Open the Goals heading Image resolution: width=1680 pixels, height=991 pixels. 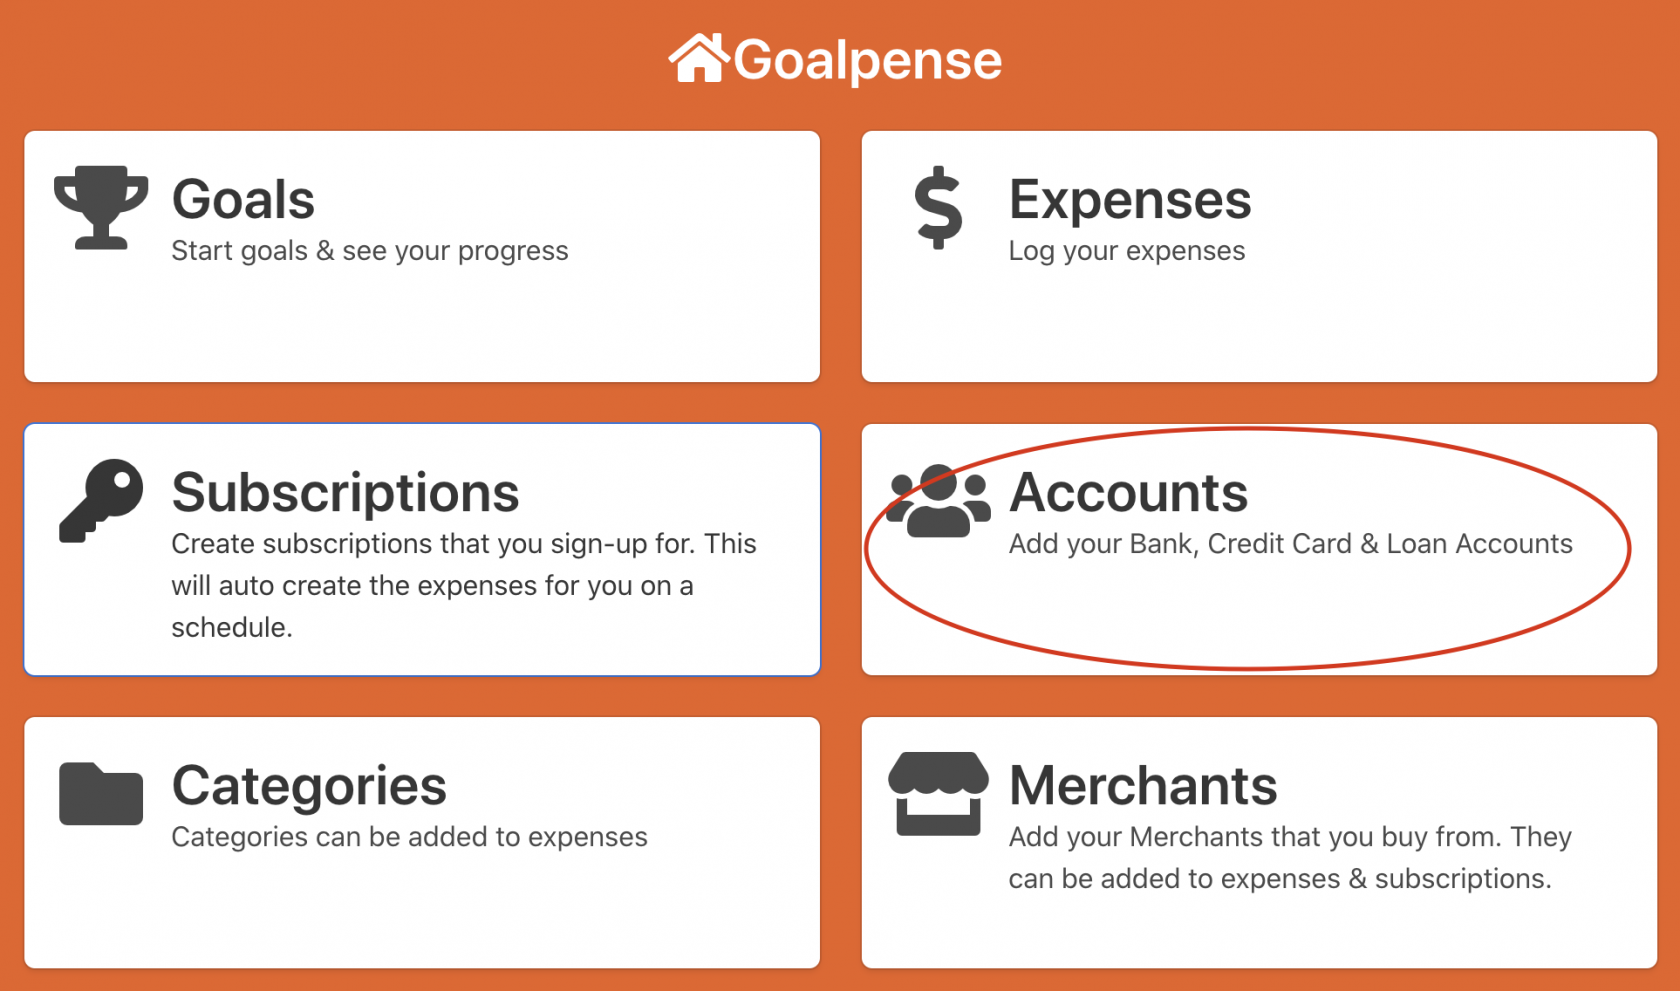(x=243, y=199)
